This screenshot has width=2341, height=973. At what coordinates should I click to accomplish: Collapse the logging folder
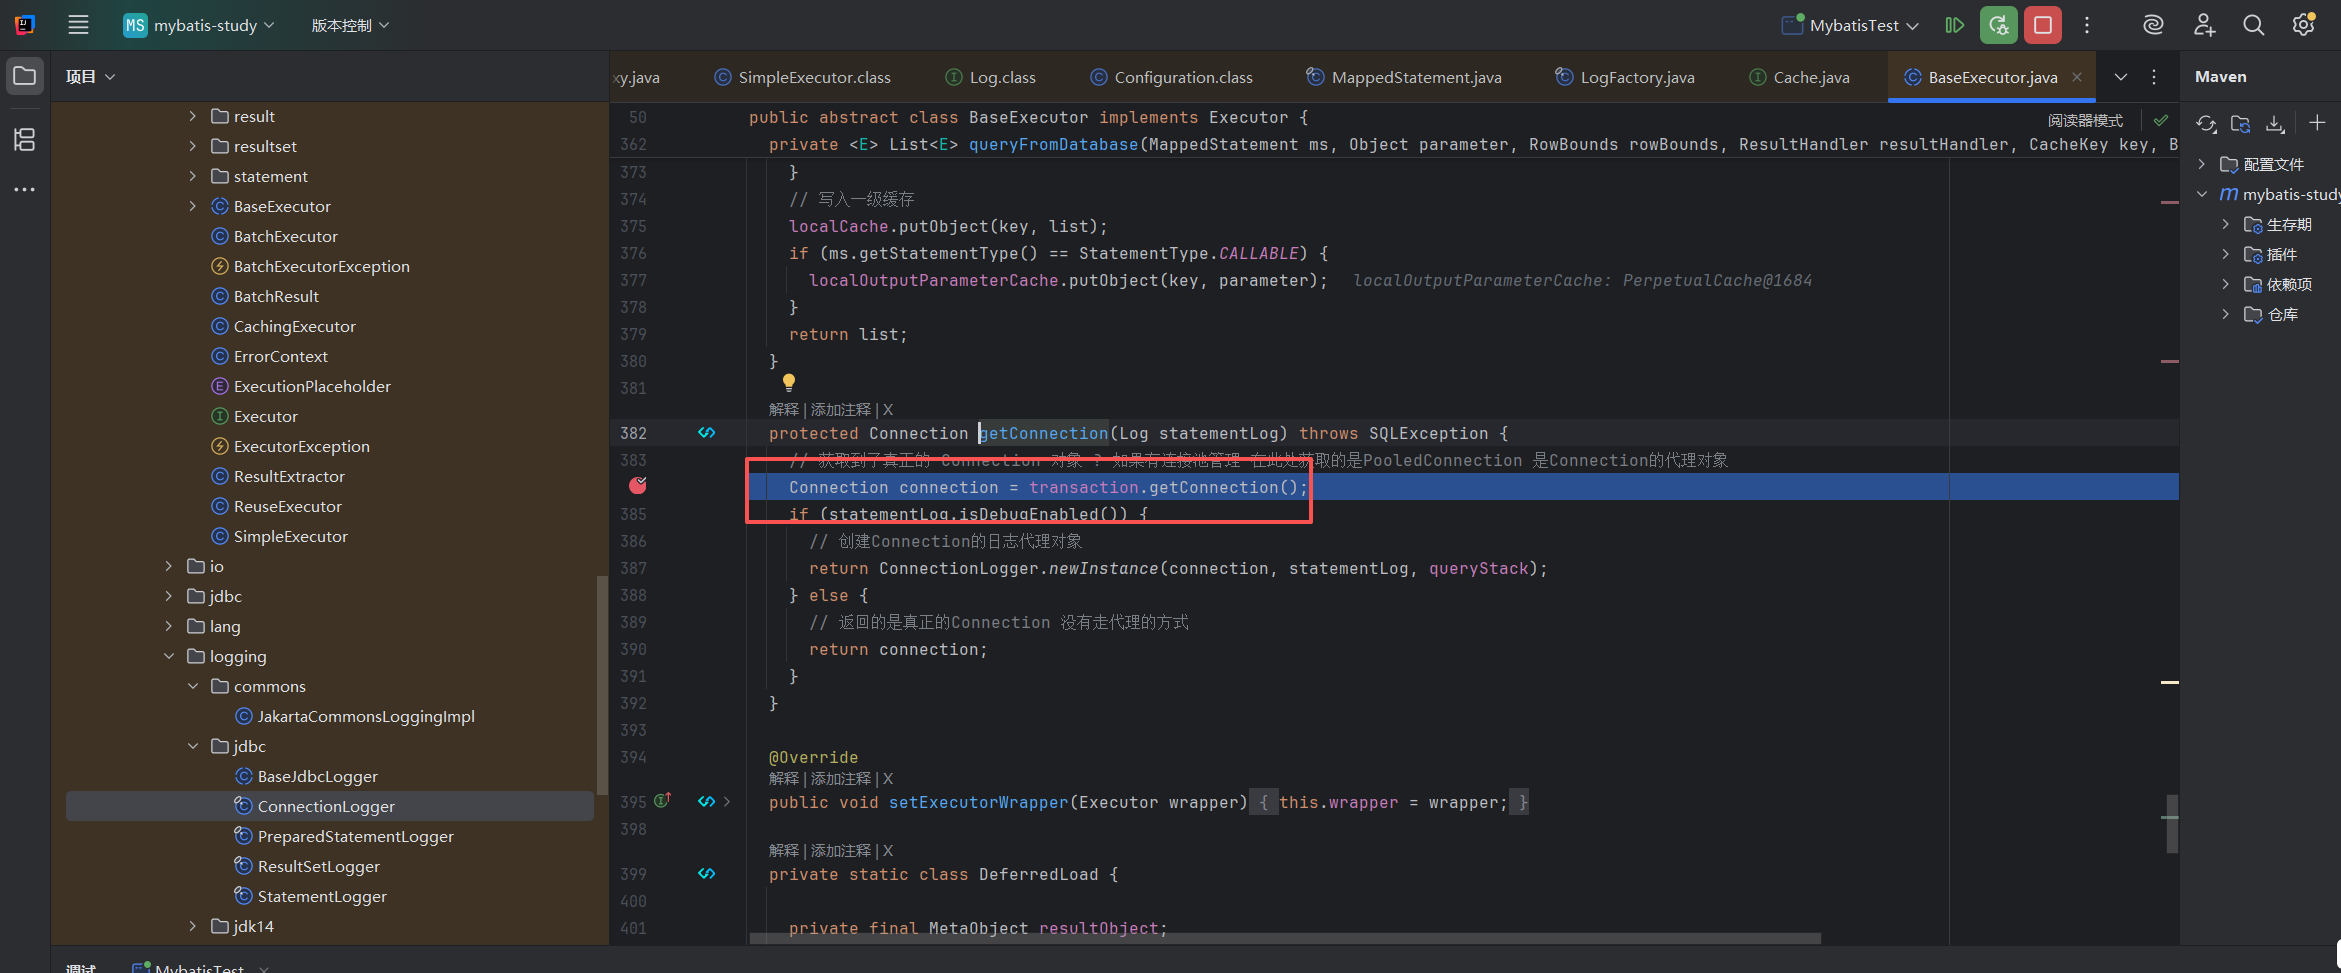point(169,656)
